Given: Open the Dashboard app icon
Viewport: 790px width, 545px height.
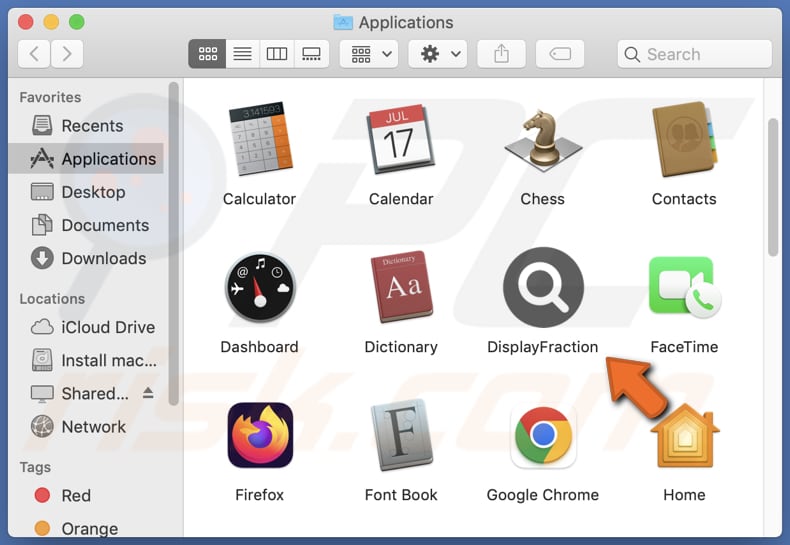Looking at the screenshot, I should pos(260,287).
